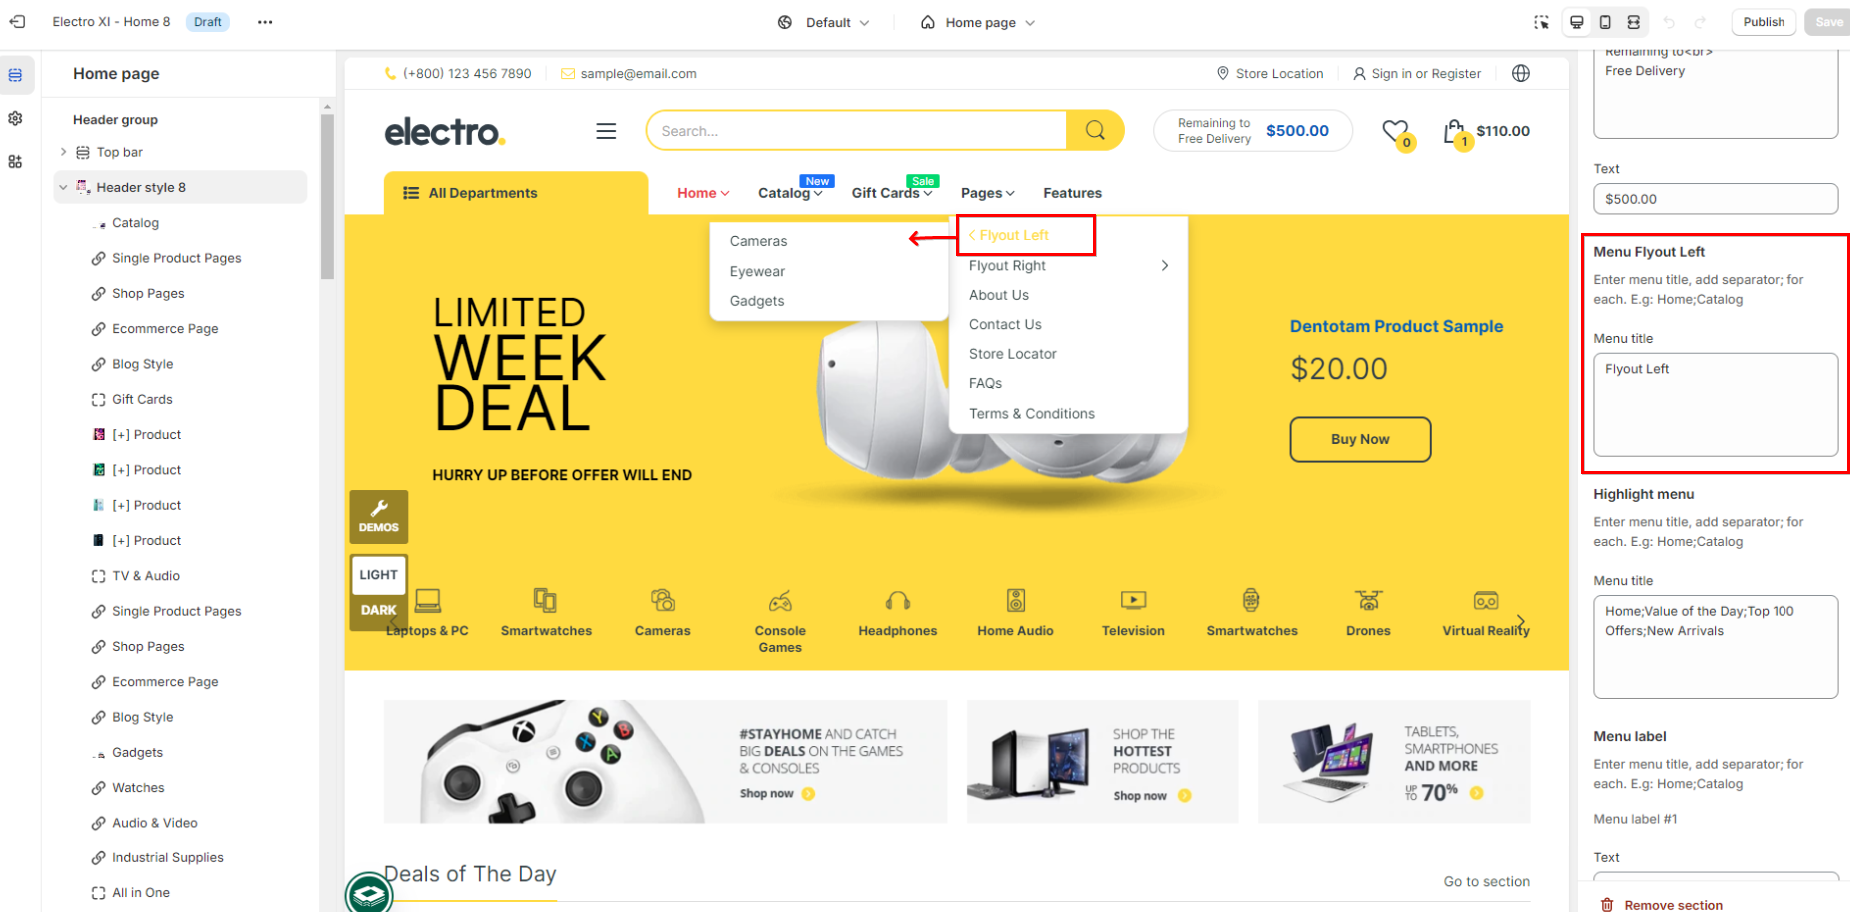Click the Flyout Left menu title field
The height and width of the screenshot is (912, 1850).
1715,404
